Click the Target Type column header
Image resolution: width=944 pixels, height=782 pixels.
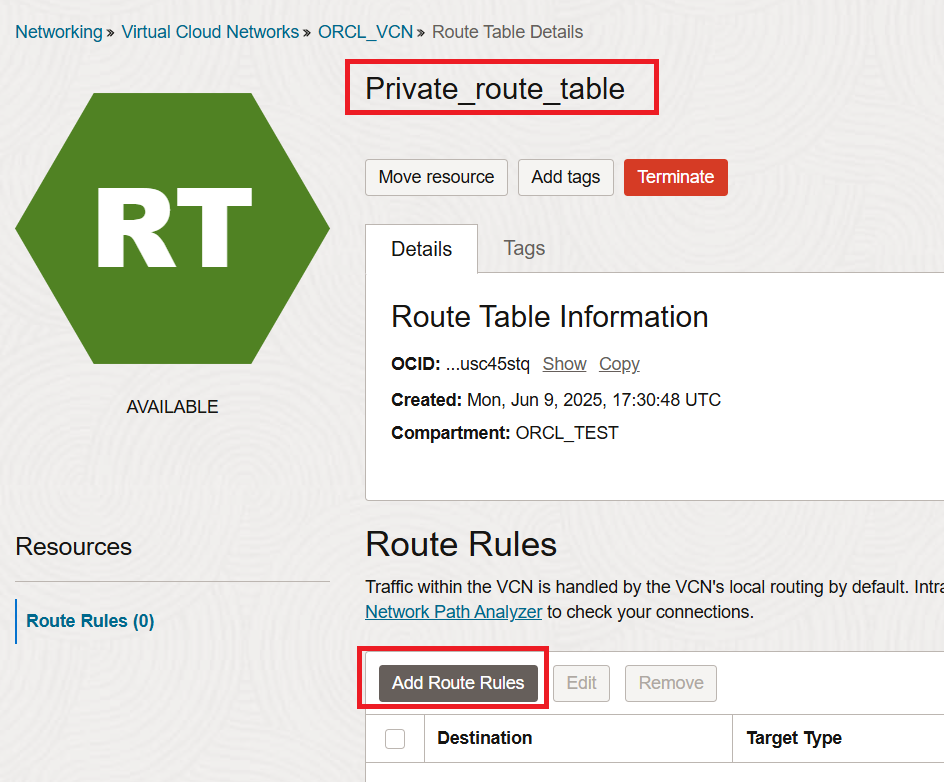click(794, 738)
